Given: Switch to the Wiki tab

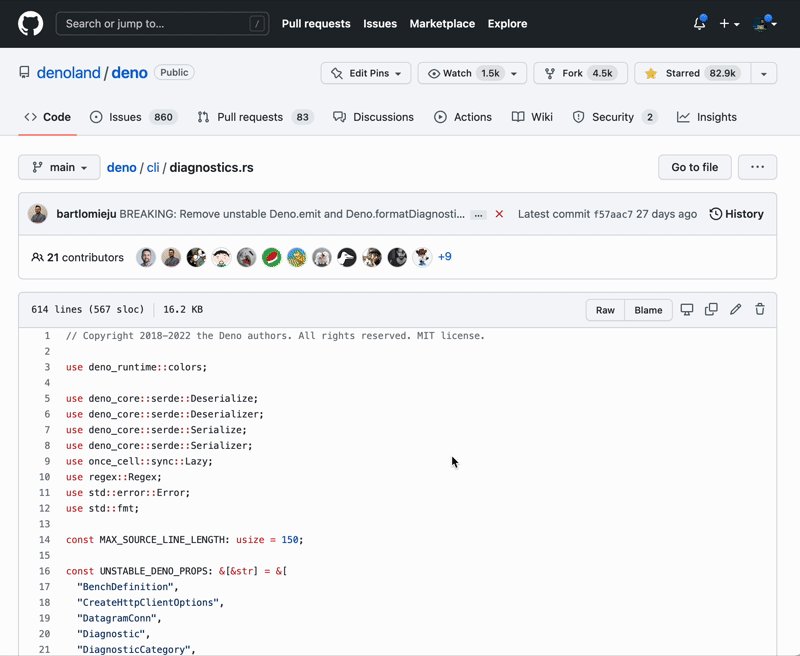Looking at the screenshot, I should pyautogui.click(x=532, y=117).
